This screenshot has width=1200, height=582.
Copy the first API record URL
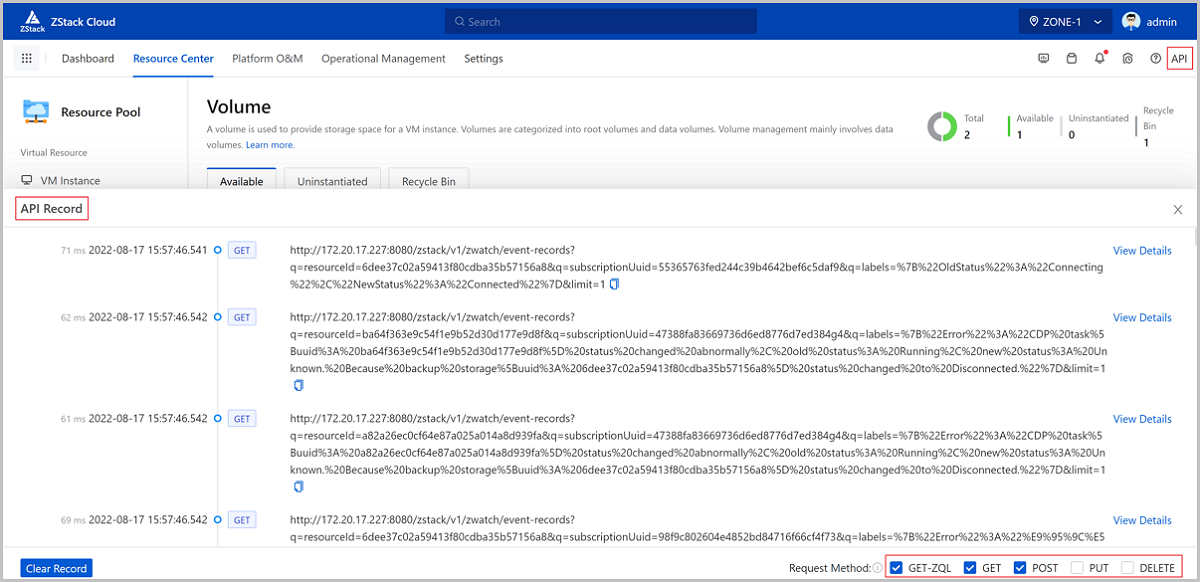pos(615,284)
